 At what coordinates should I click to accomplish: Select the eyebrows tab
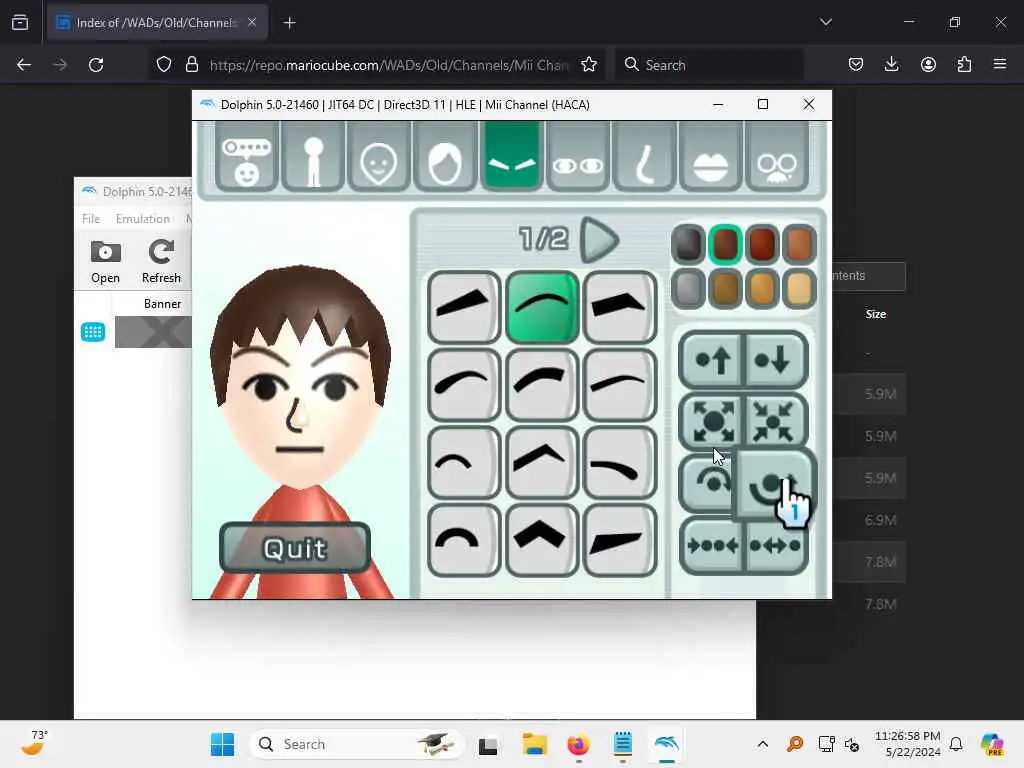coord(511,158)
